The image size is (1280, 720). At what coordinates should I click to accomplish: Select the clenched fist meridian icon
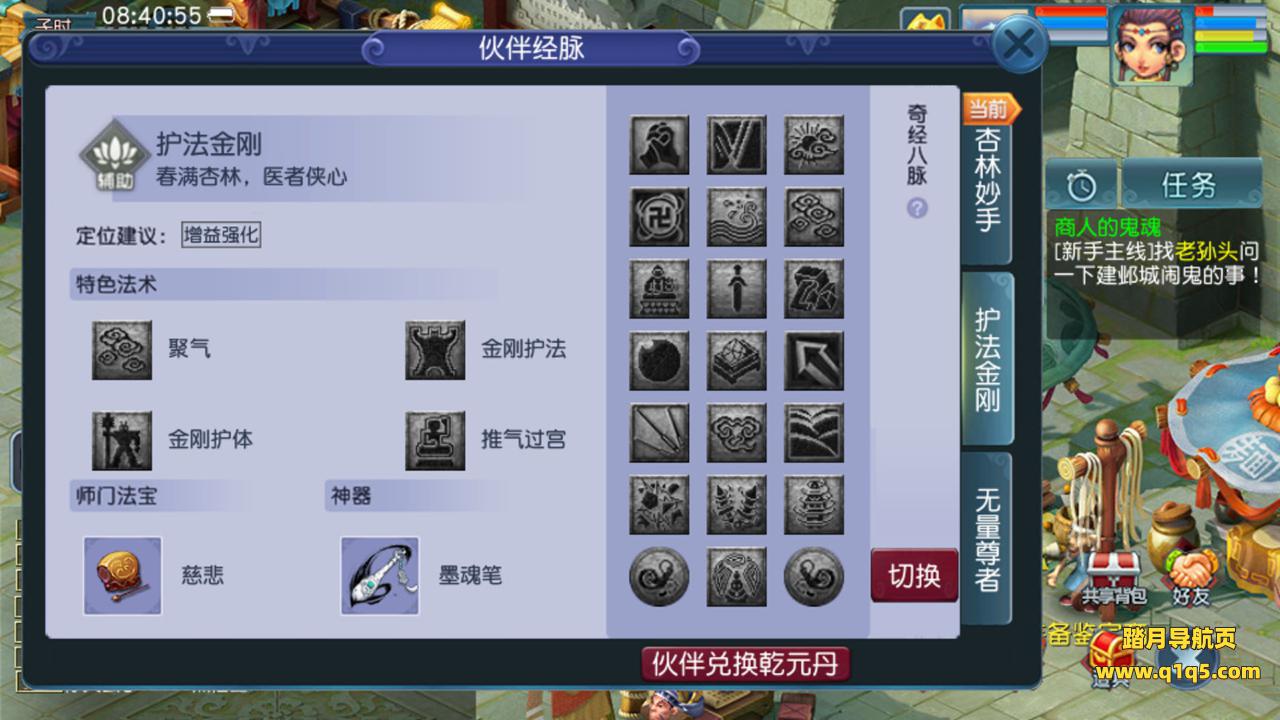click(659, 145)
